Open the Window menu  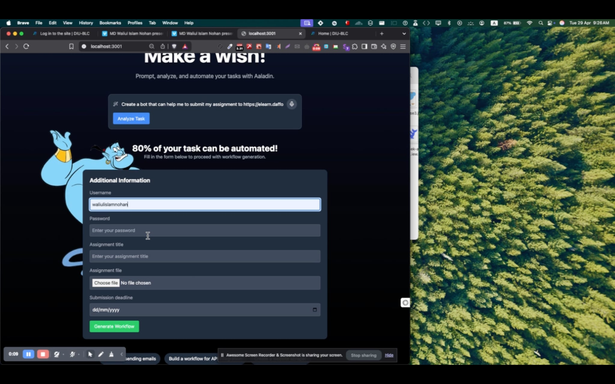point(170,23)
